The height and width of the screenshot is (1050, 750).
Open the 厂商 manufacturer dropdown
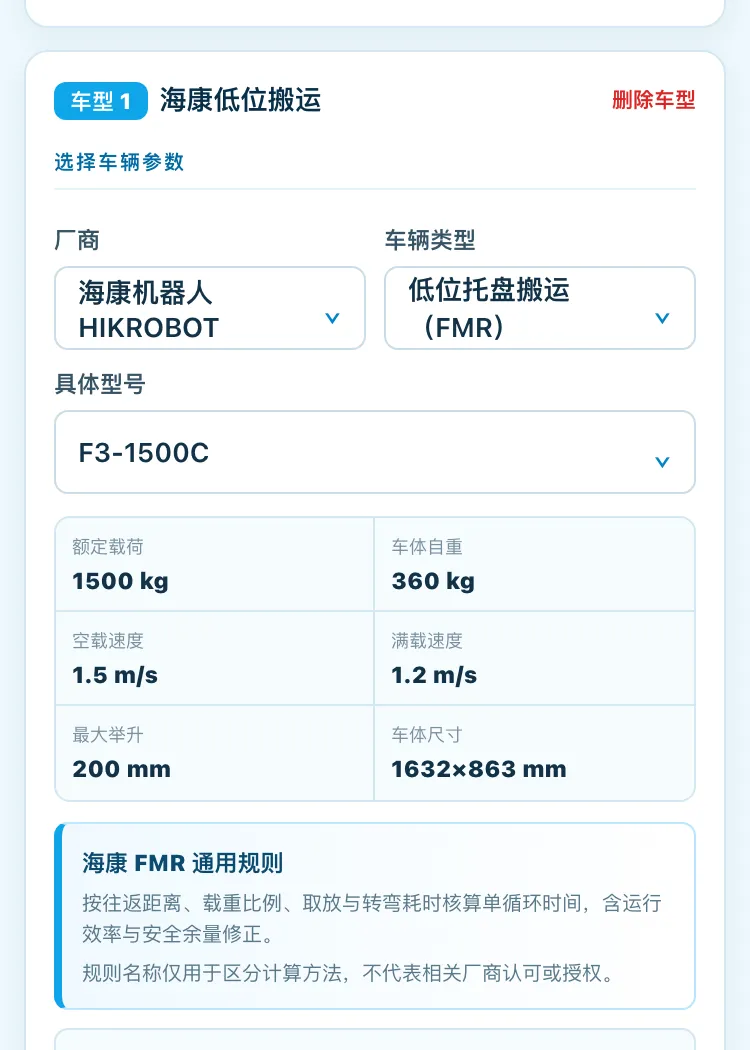(210, 308)
